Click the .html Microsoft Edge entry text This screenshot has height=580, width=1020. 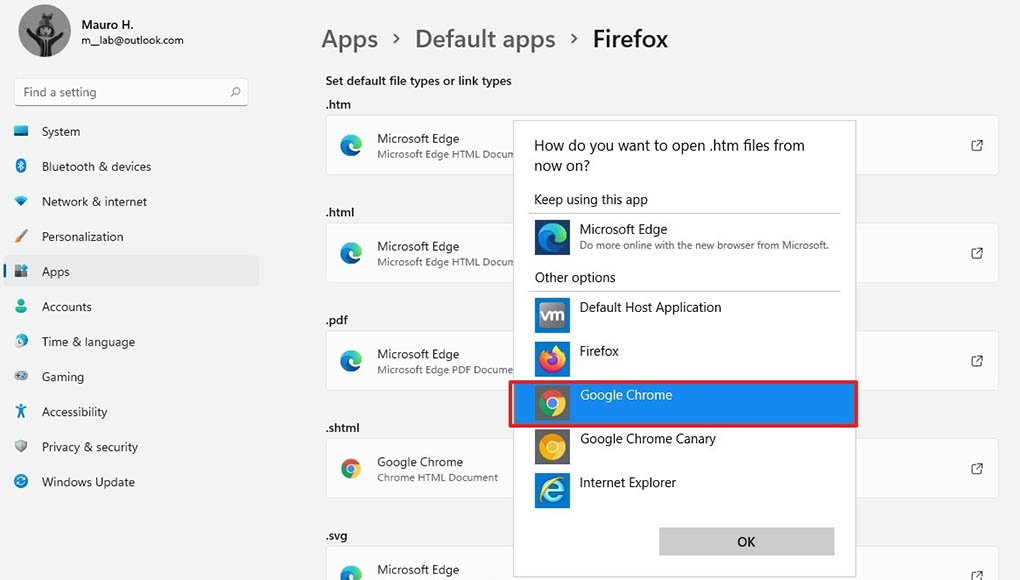click(x=418, y=246)
